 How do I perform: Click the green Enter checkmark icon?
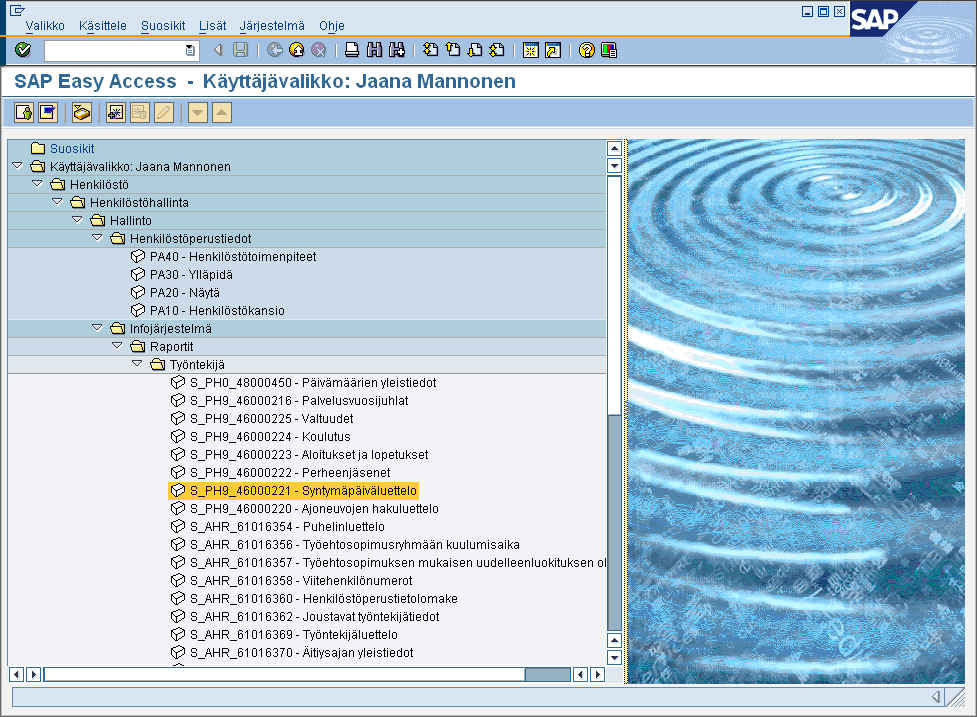pos(23,50)
